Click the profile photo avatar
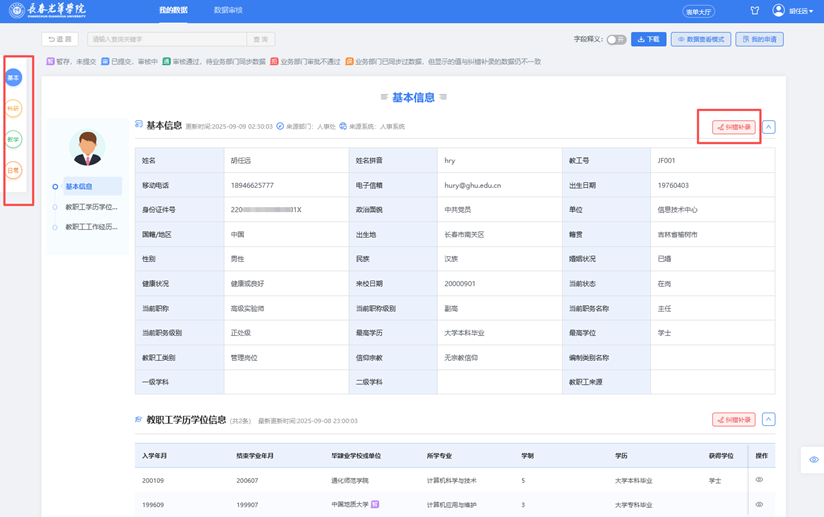The image size is (824, 517). (x=87, y=148)
